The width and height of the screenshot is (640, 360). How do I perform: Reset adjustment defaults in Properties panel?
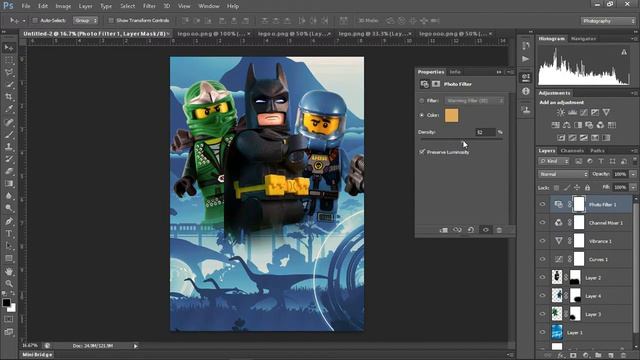coord(471,230)
